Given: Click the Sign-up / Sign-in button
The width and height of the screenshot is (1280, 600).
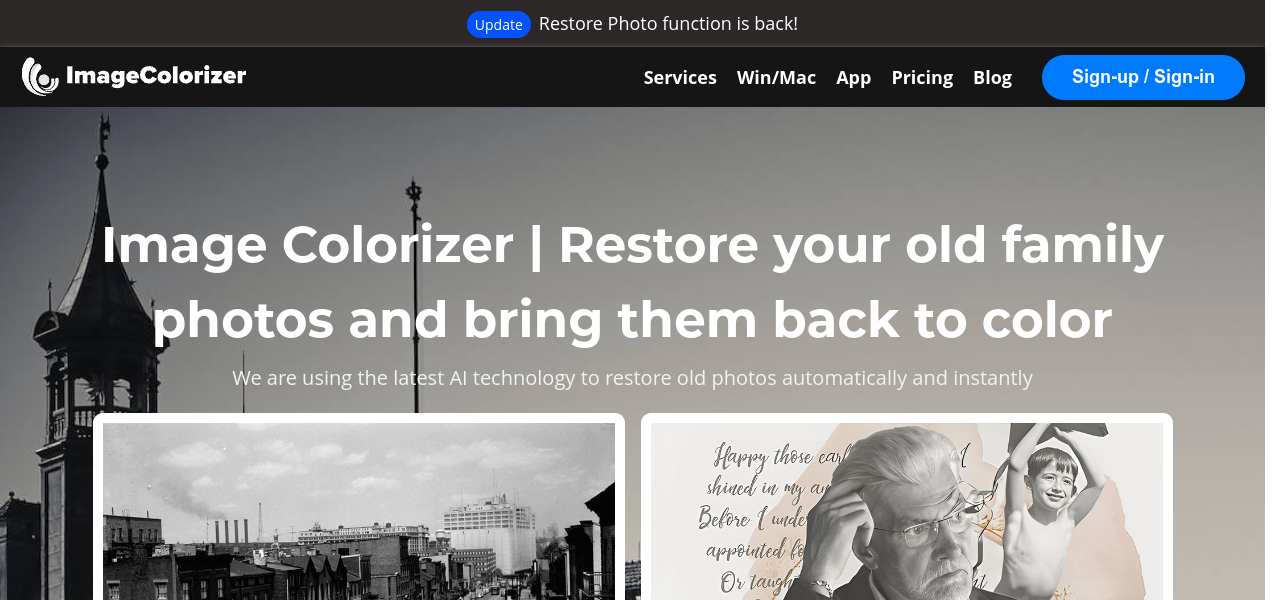Looking at the screenshot, I should (1143, 77).
